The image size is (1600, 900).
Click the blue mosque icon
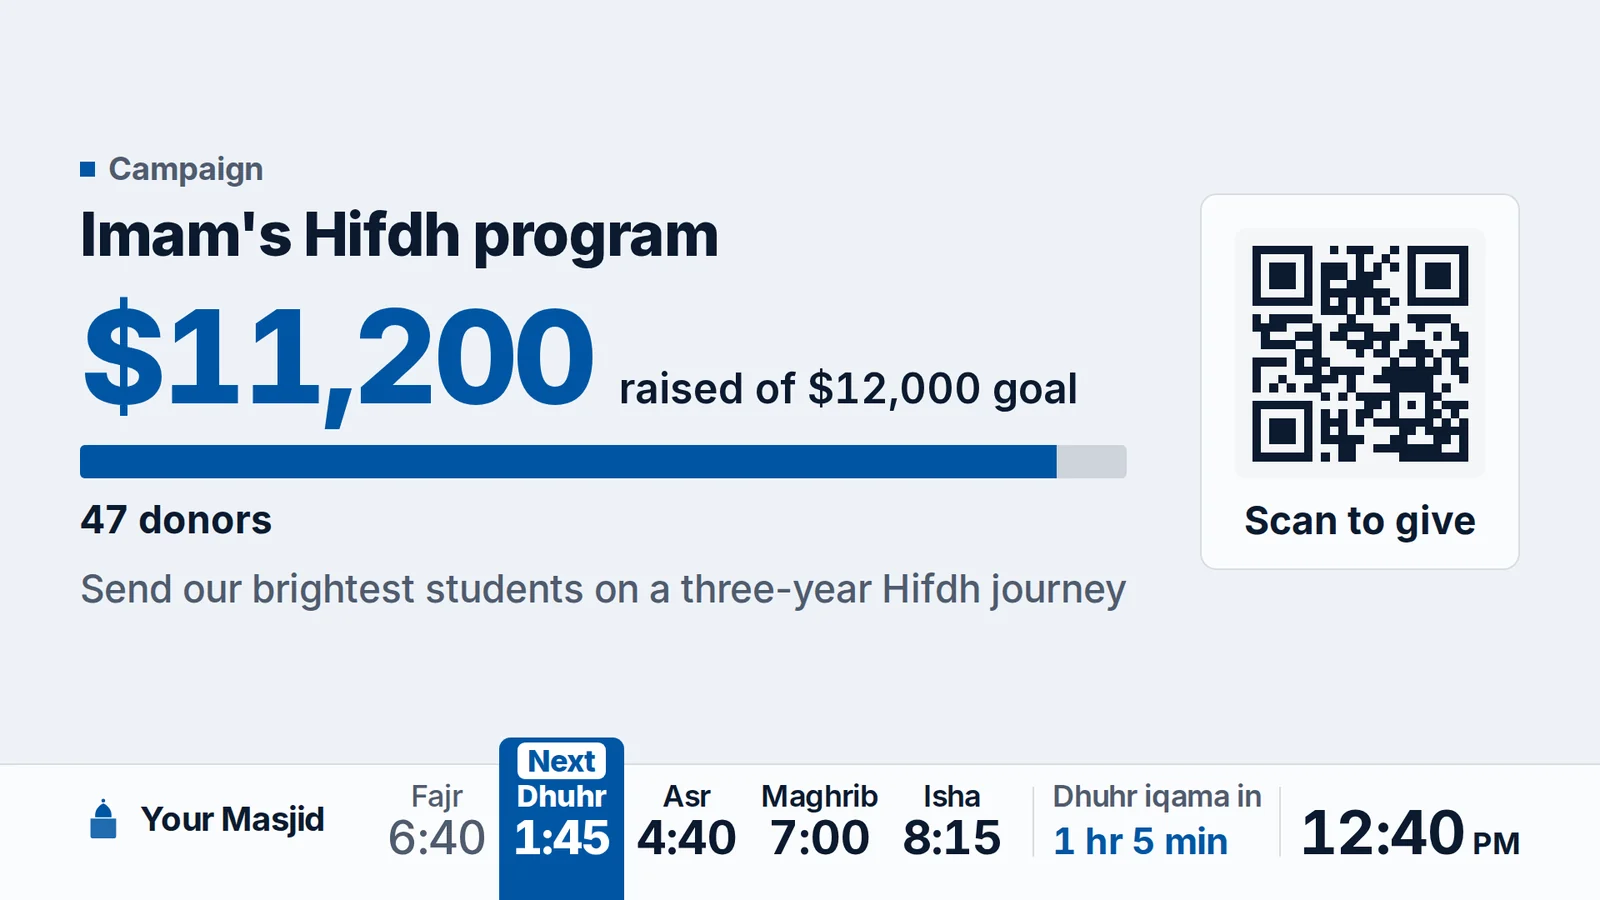coord(103,819)
